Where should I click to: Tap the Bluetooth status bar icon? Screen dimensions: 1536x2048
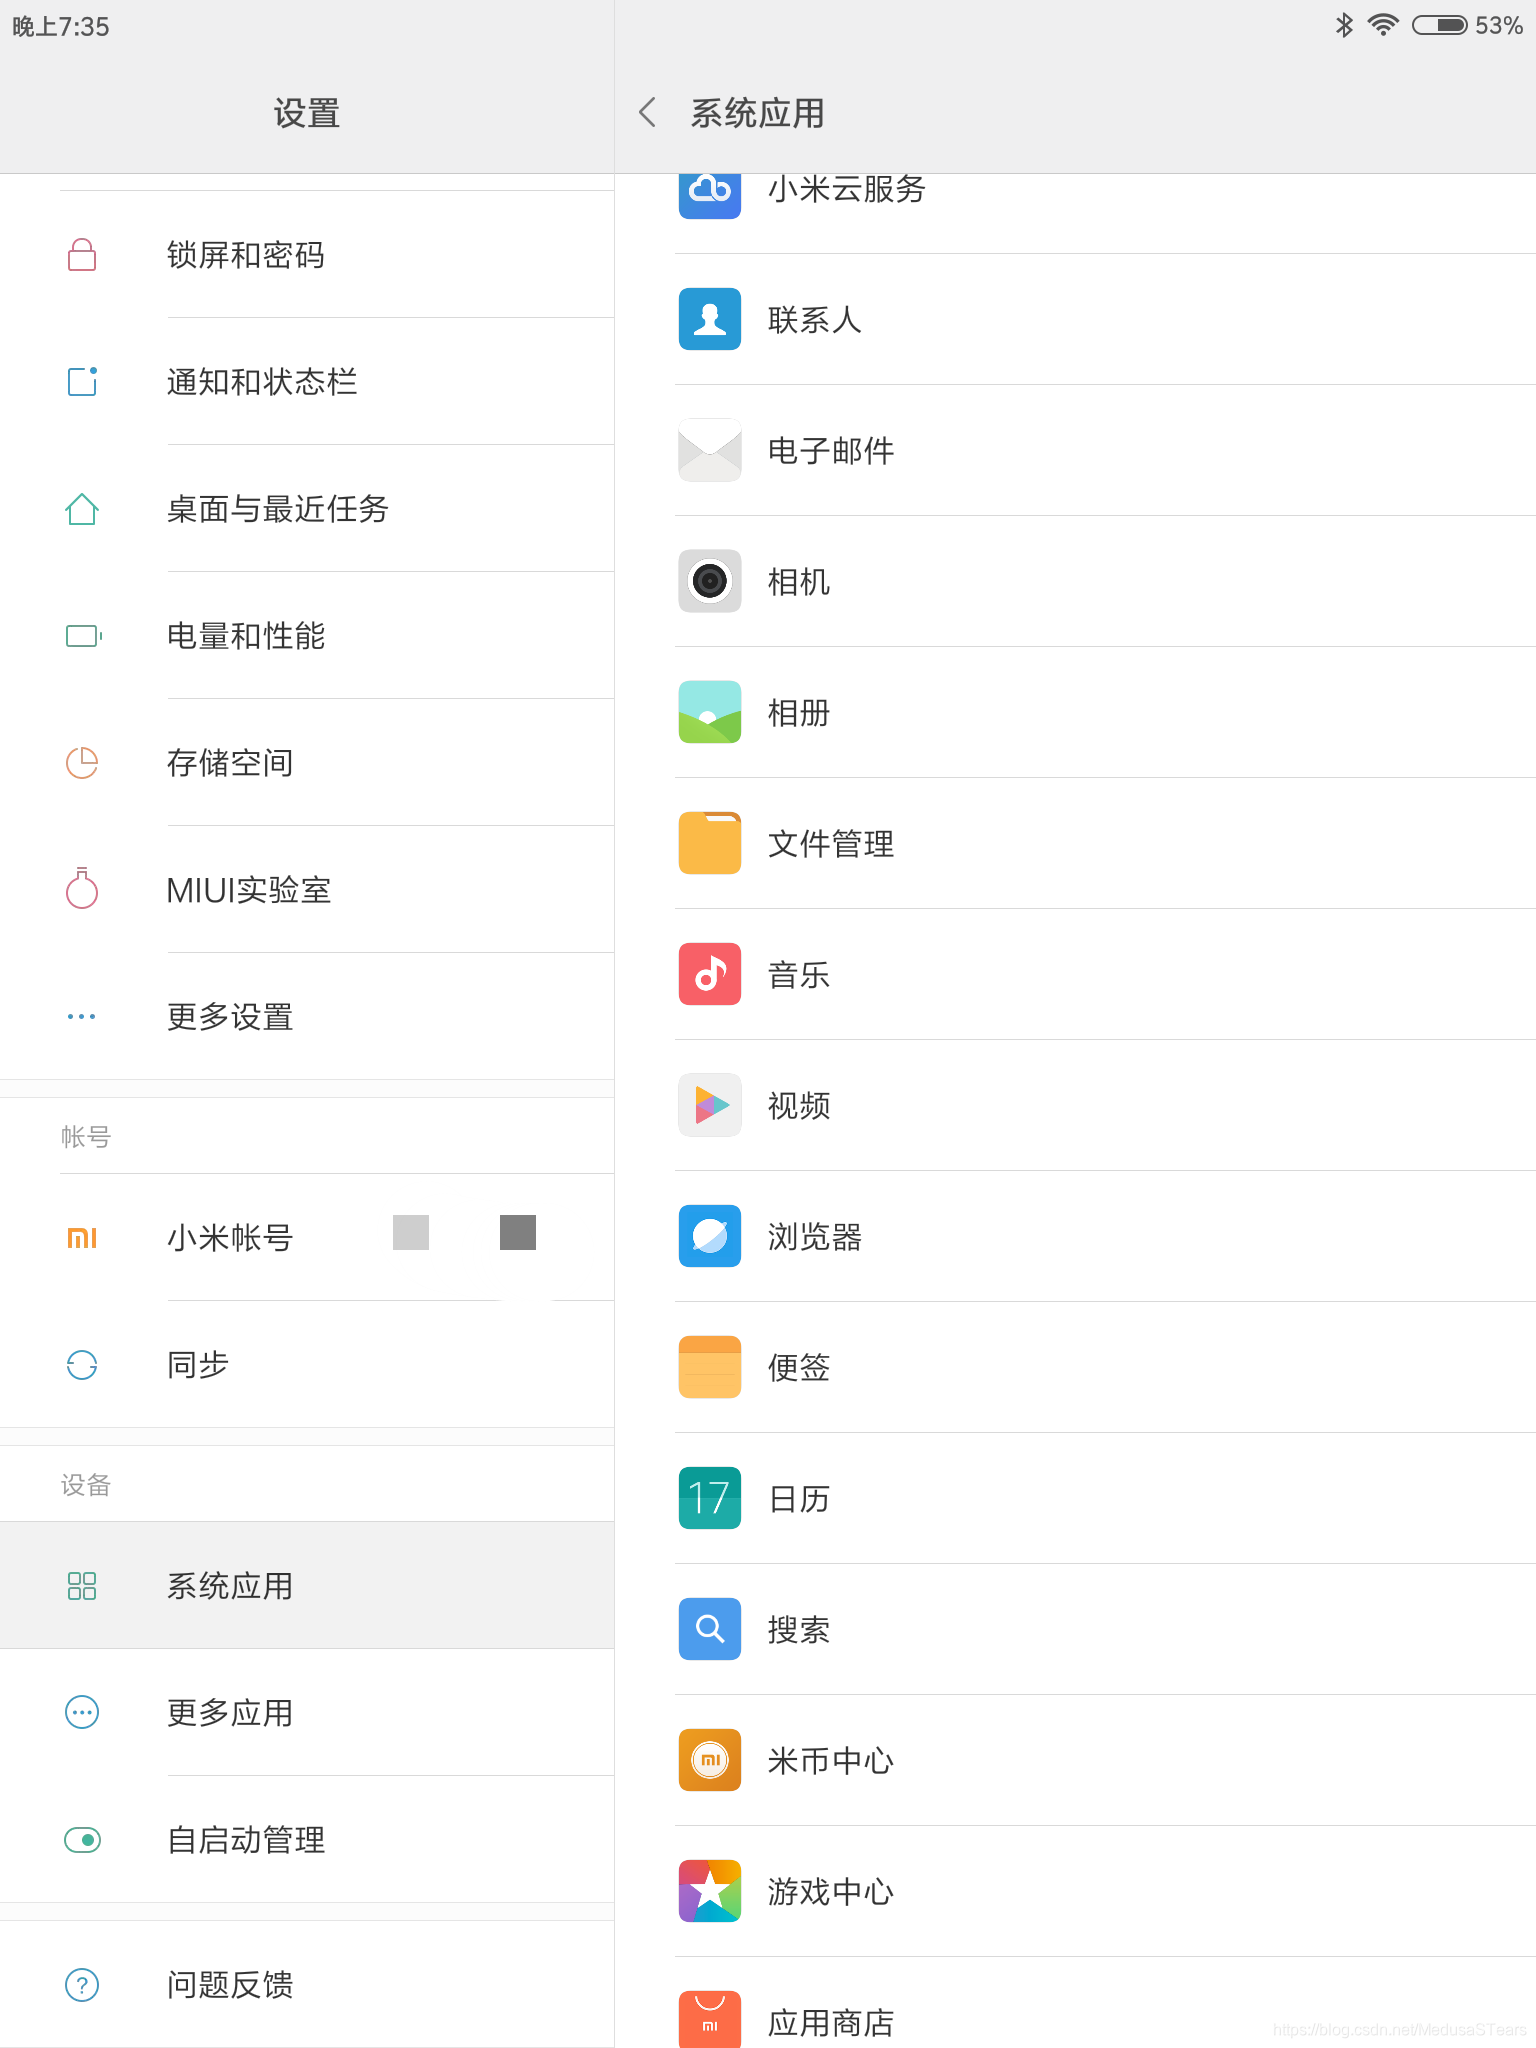(x=1345, y=25)
